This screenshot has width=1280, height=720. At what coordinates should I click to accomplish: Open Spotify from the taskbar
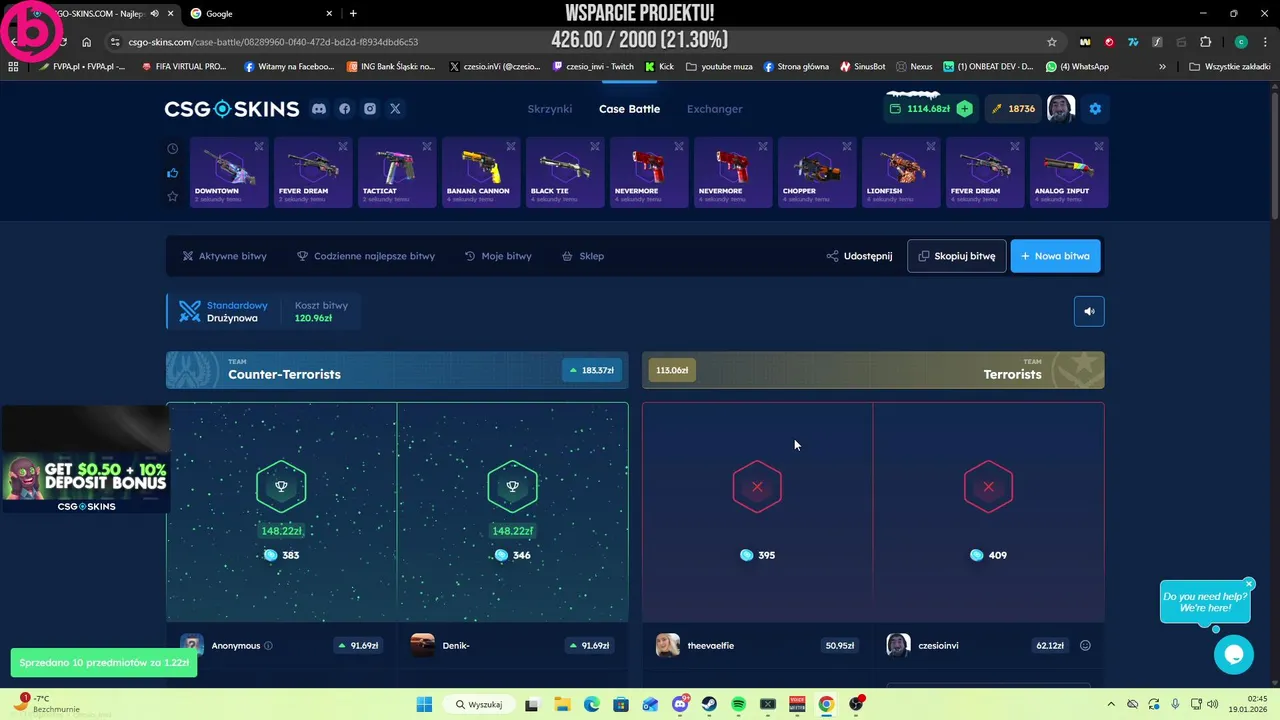pyautogui.click(x=738, y=705)
